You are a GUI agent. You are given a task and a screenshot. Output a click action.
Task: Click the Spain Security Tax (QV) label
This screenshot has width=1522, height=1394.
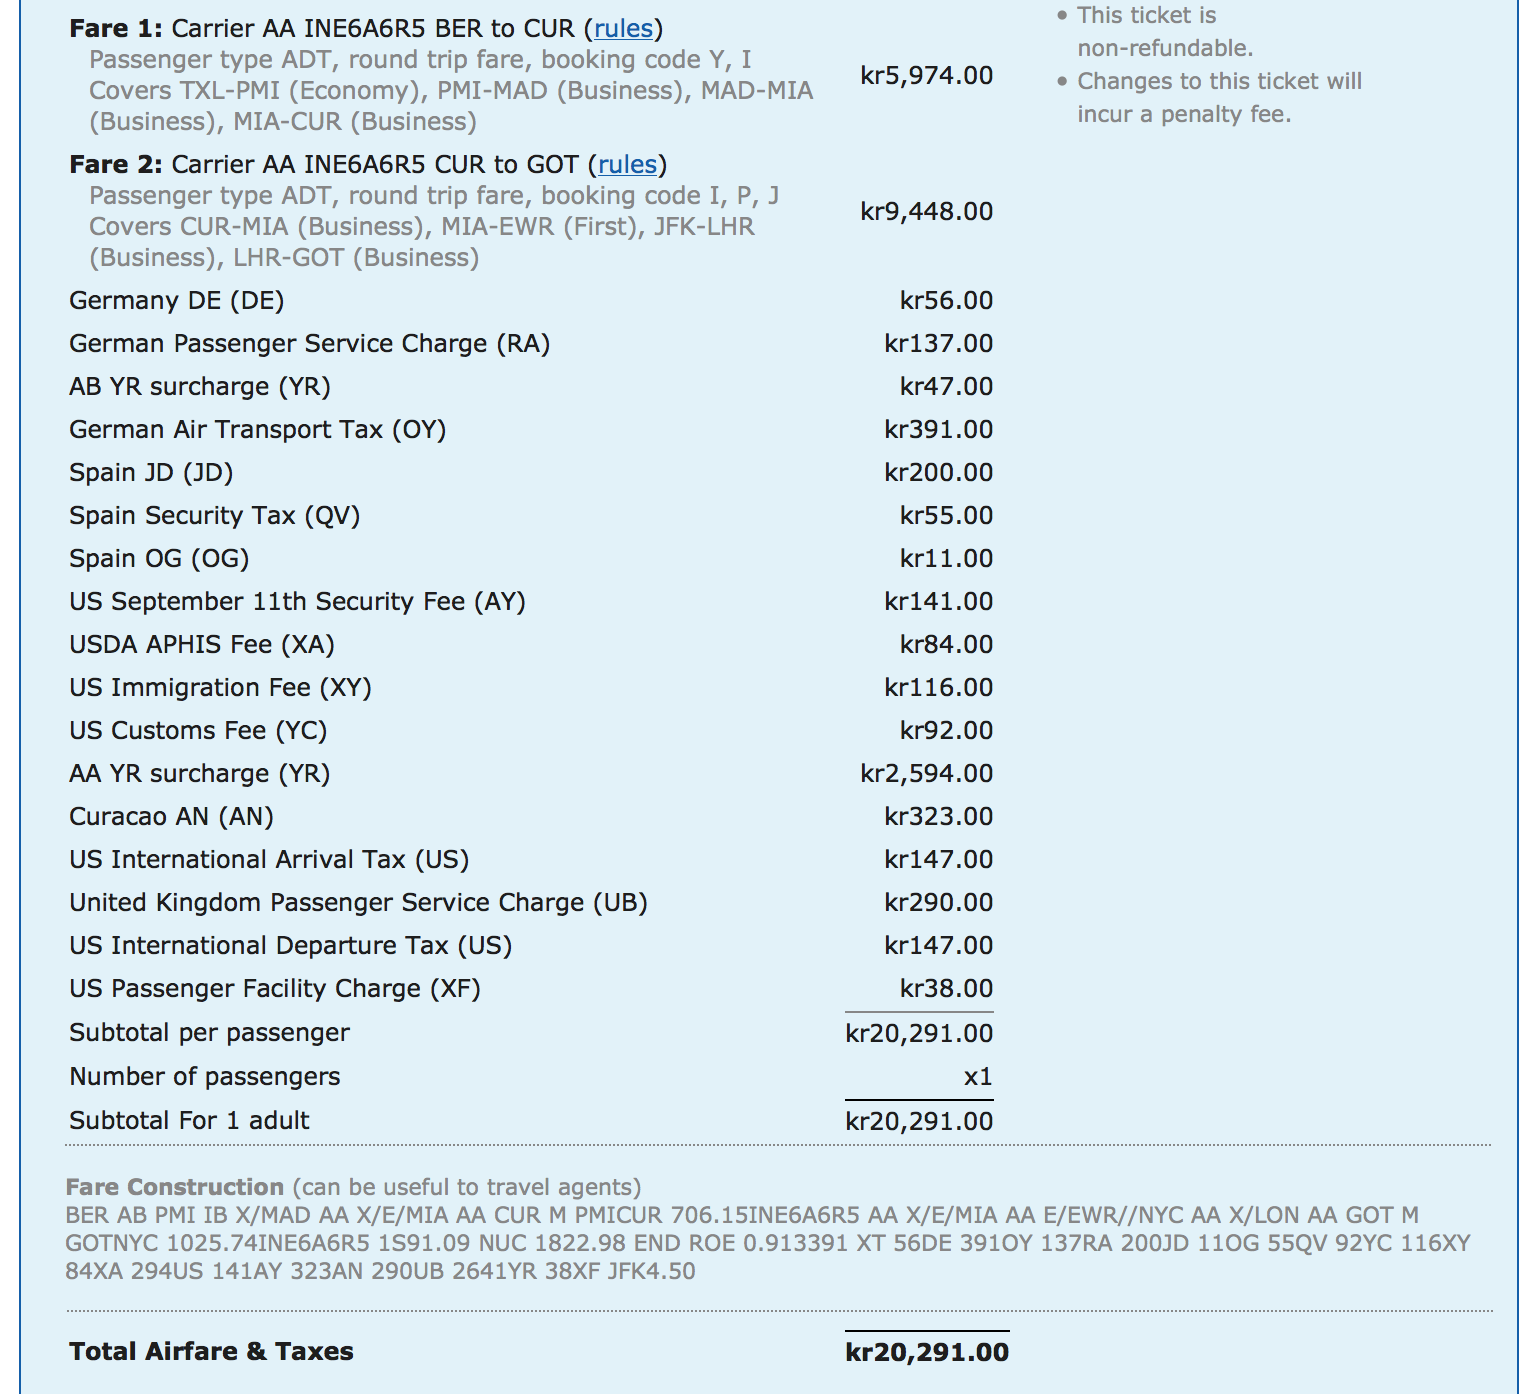click(x=214, y=516)
